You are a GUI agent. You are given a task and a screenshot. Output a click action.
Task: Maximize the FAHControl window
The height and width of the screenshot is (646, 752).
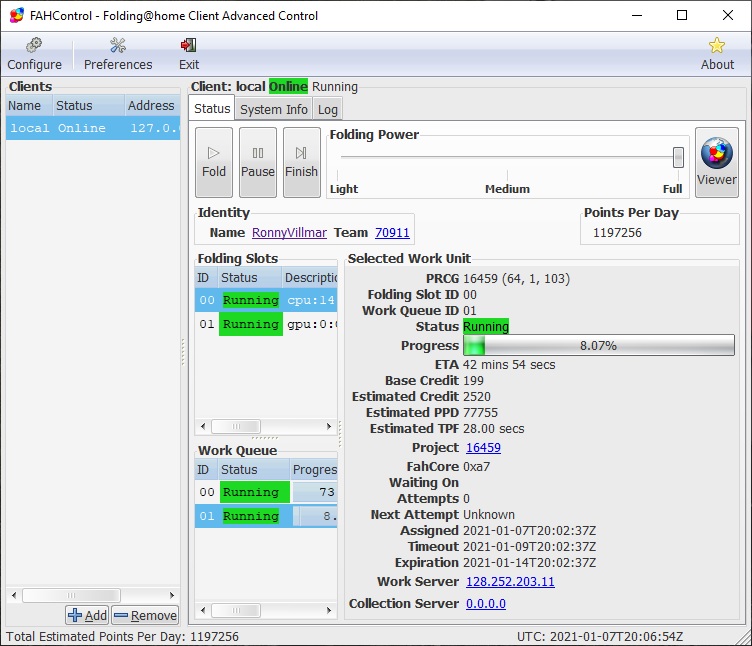coord(682,15)
